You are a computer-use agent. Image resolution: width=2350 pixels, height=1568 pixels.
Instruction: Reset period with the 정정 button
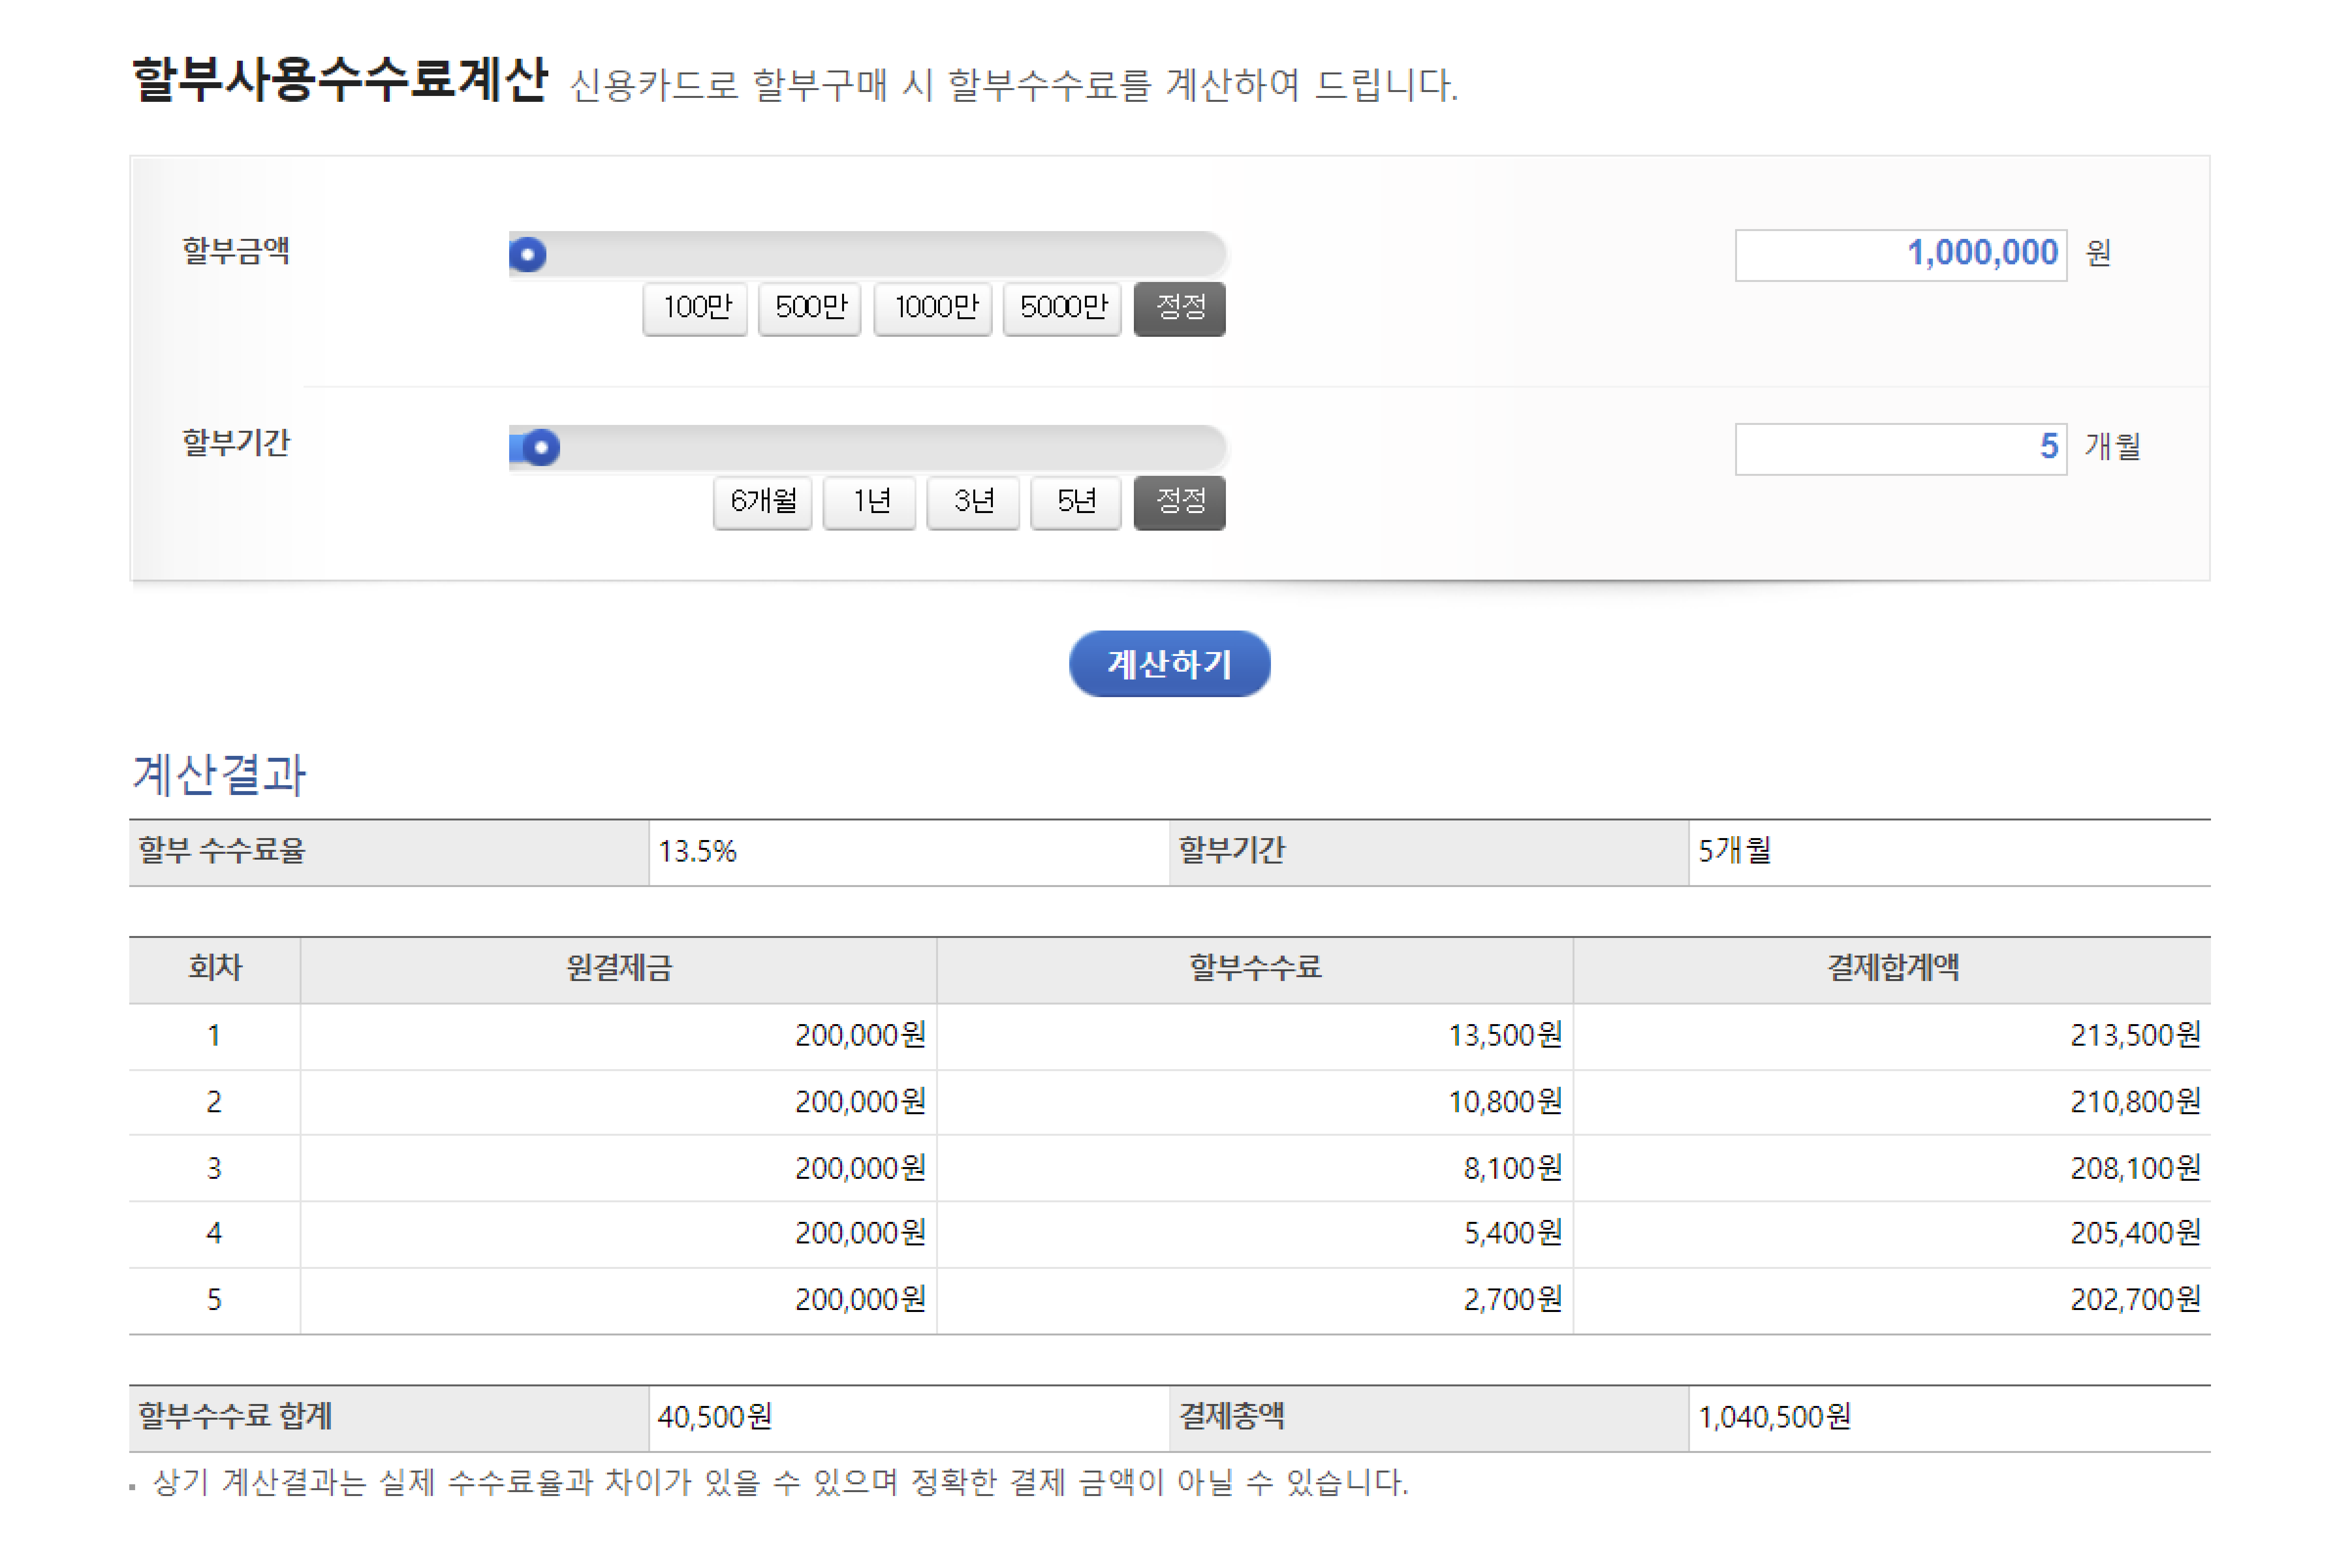point(1180,501)
